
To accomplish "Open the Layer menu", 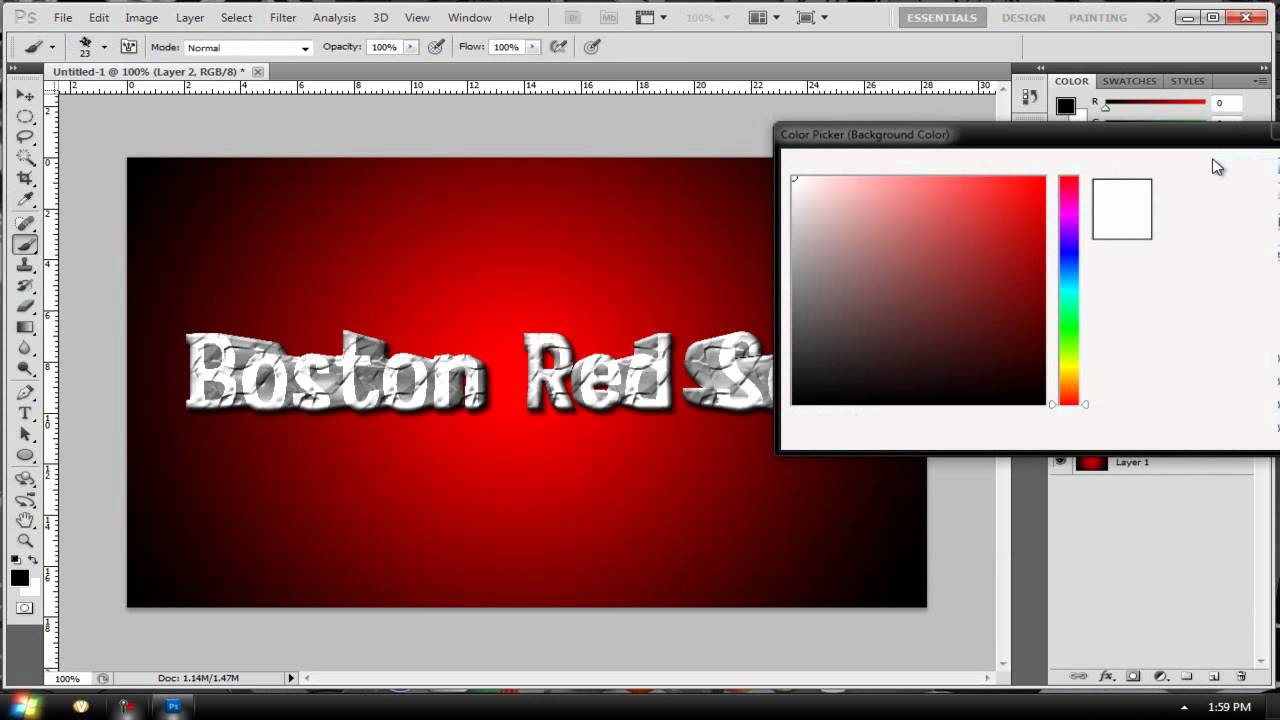I will pyautogui.click(x=190, y=18).
